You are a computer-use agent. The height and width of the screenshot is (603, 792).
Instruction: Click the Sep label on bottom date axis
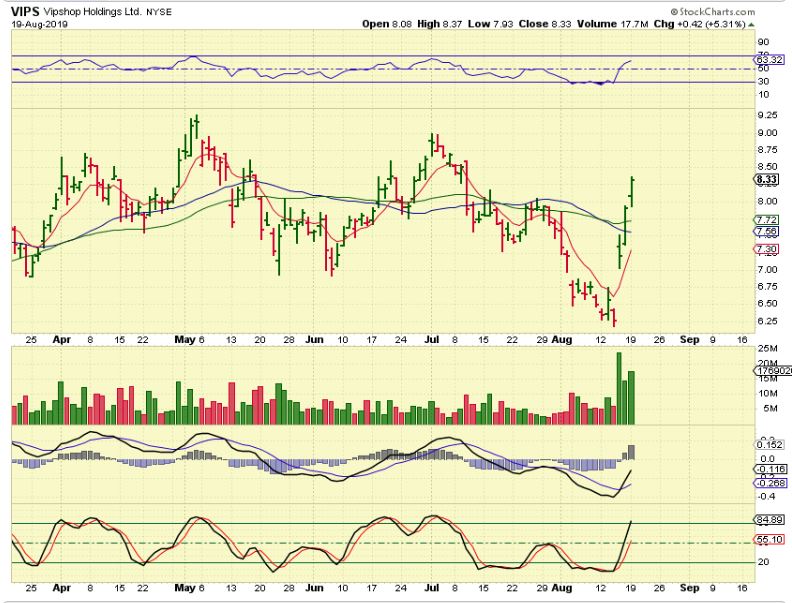pos(690,588)
